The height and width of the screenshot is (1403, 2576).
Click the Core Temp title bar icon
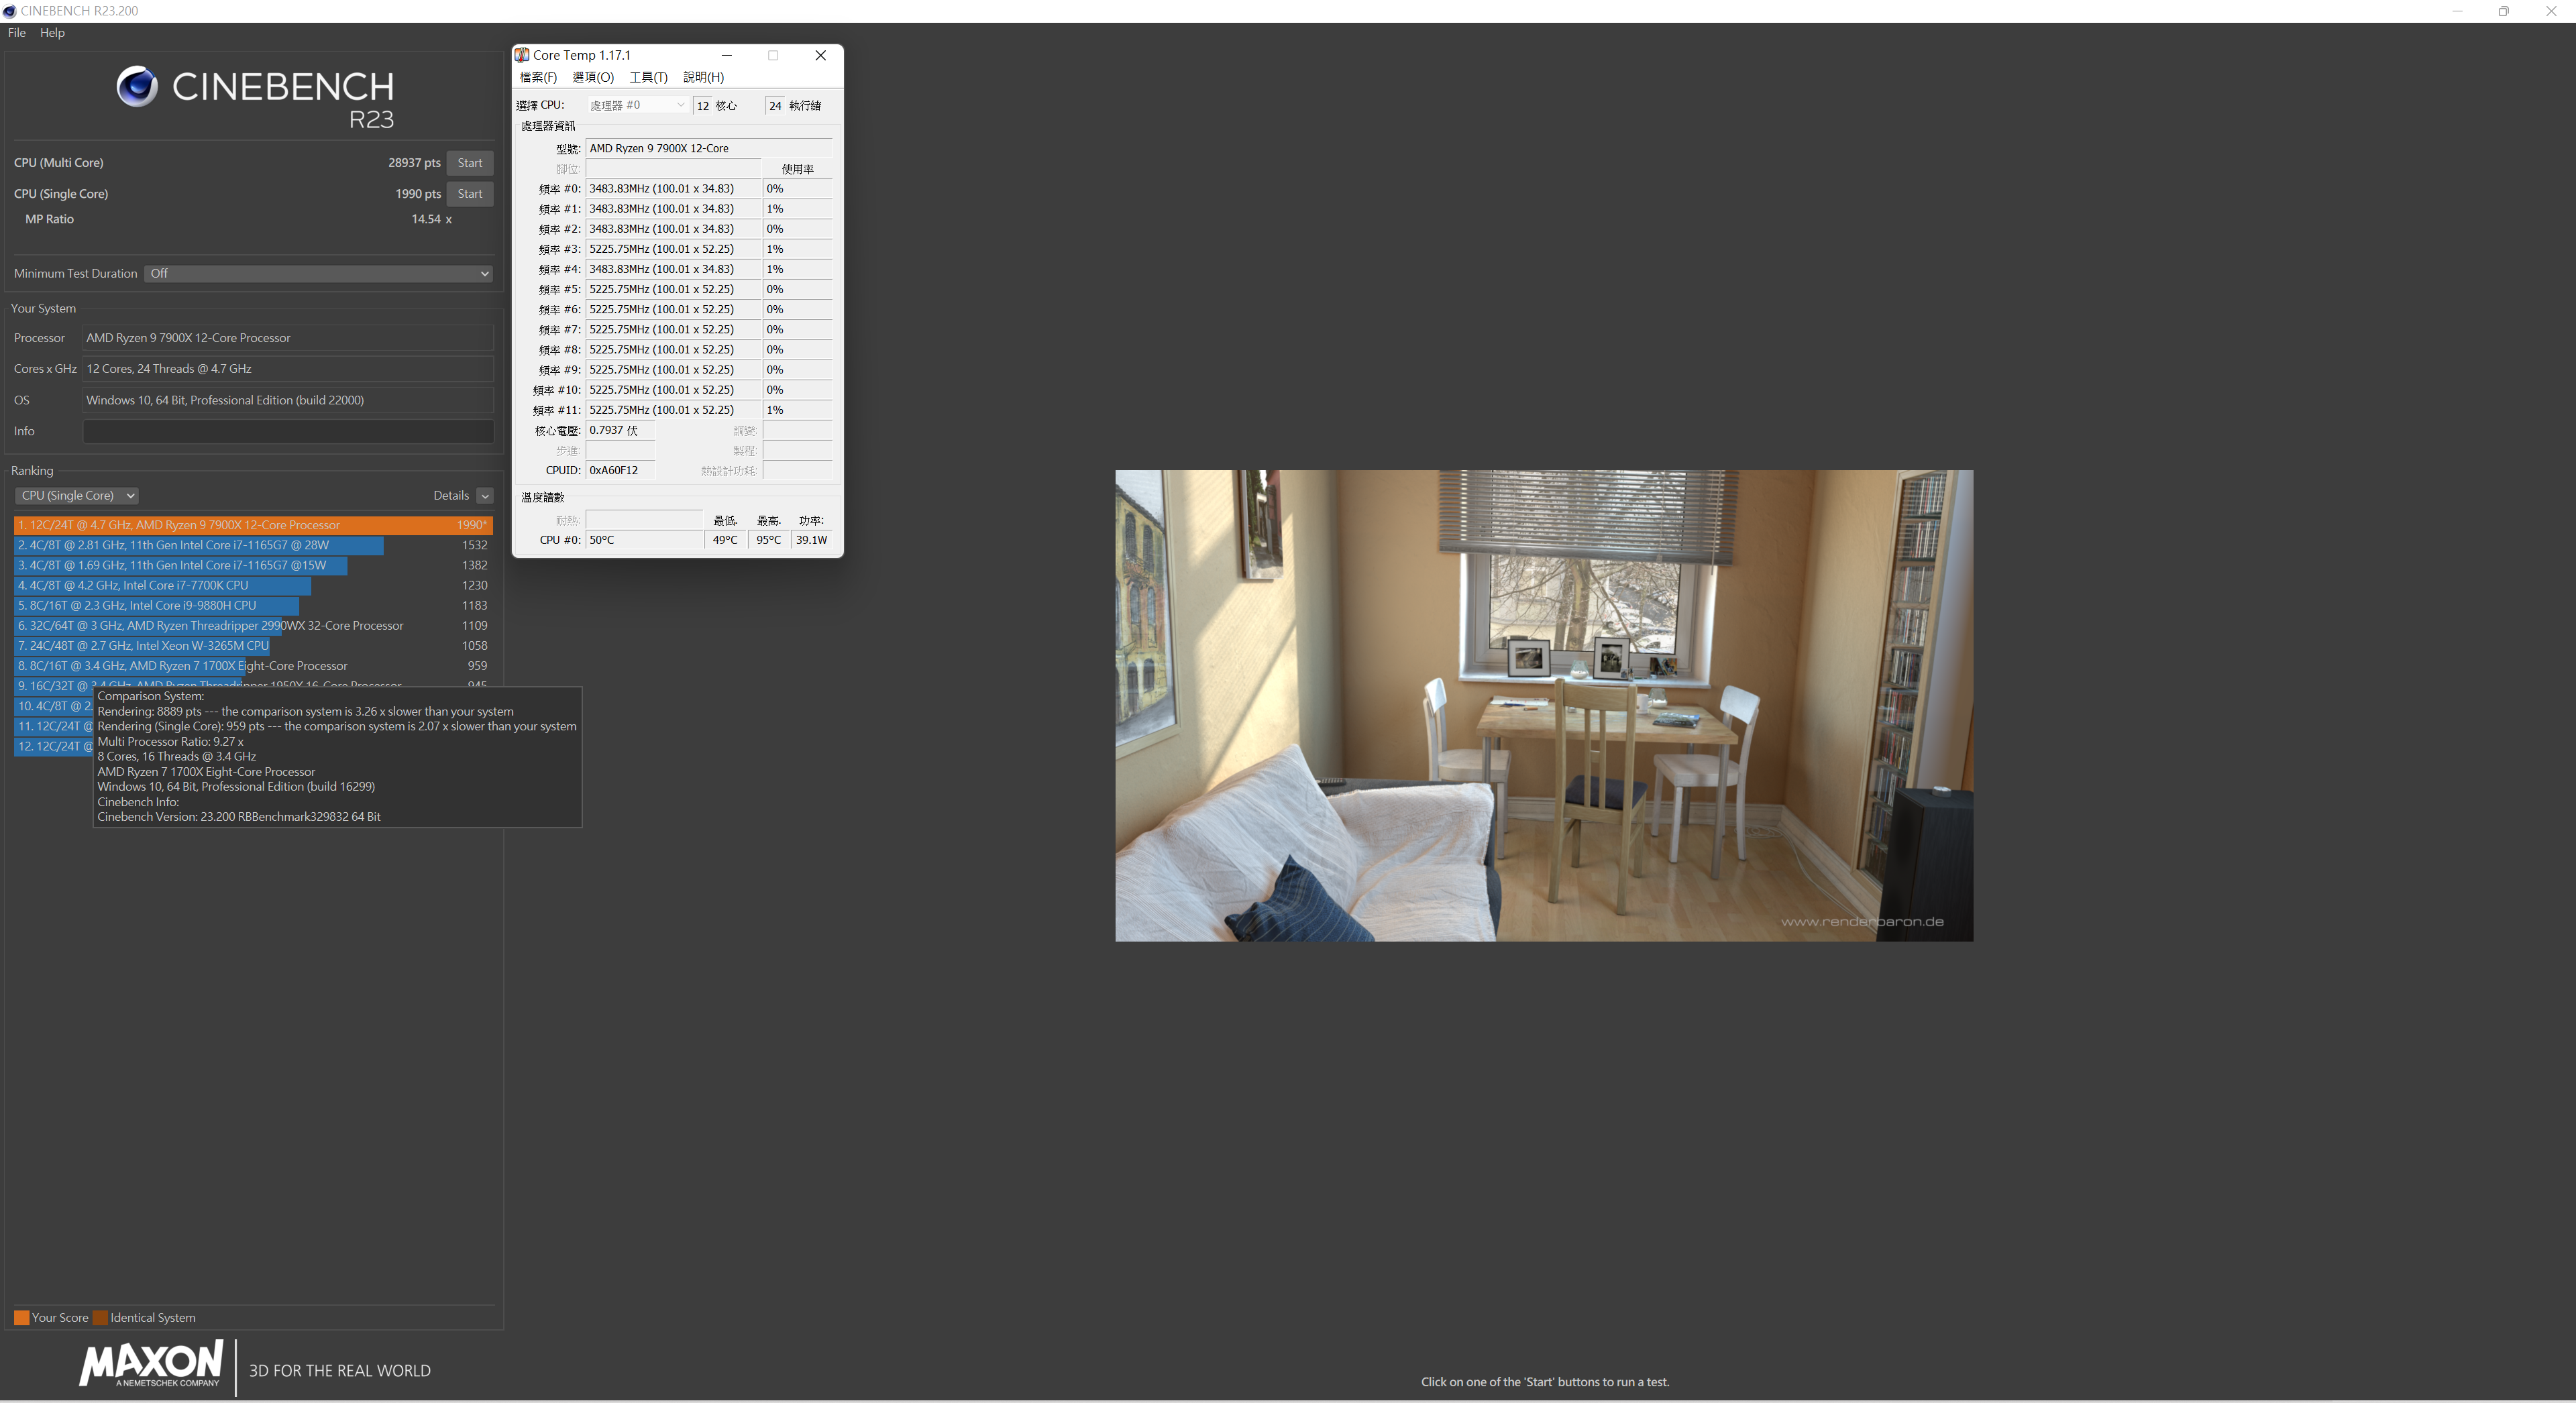(x=522, y=55)
